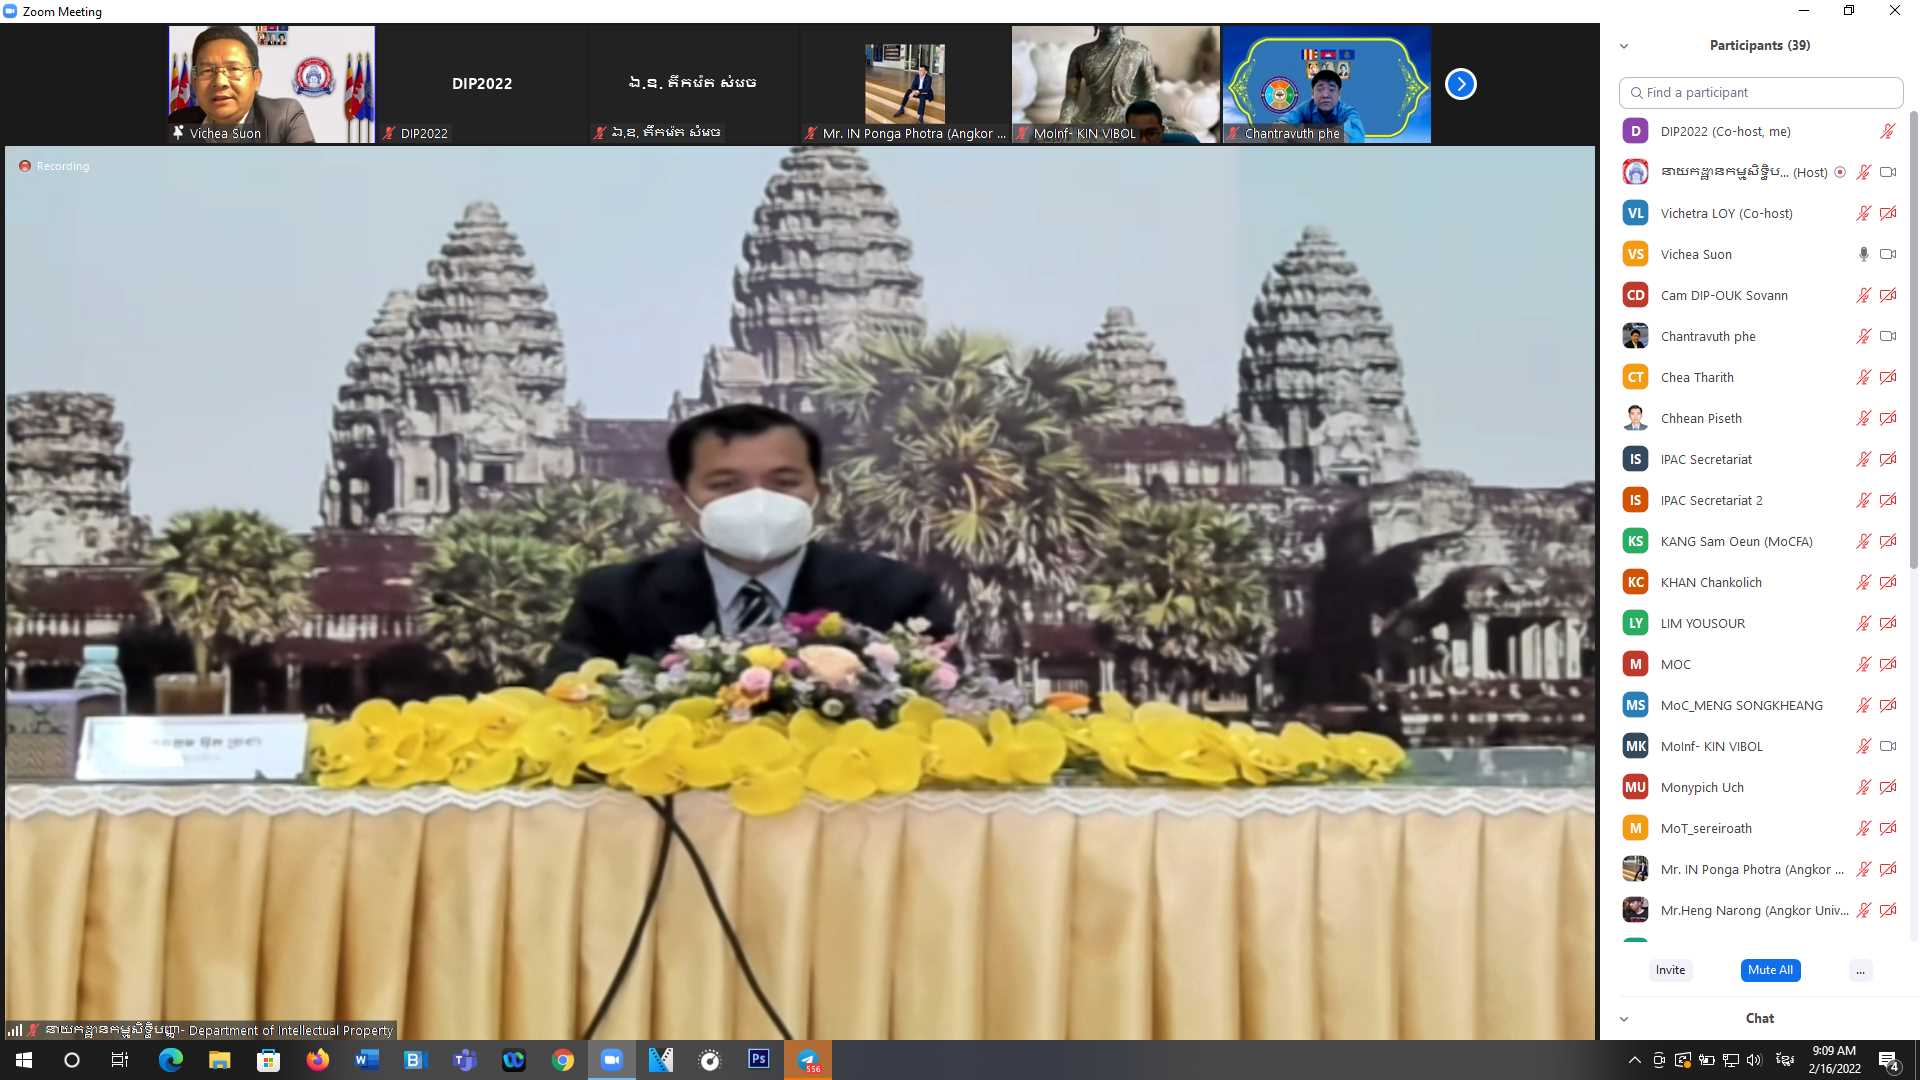The image size is (1920, 1080).
Task: Toggle MoInf- KIN VIBOL video icon
Action: point(1888,746)
